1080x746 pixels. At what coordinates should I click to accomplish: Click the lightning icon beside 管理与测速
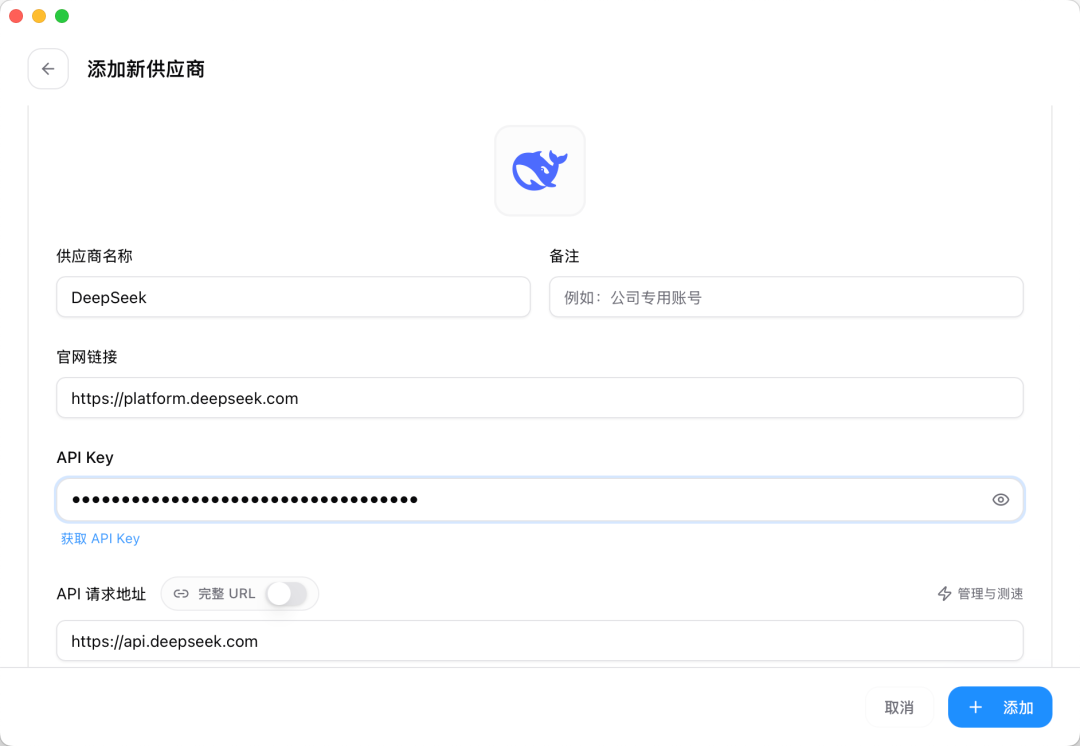click(944, 594)
